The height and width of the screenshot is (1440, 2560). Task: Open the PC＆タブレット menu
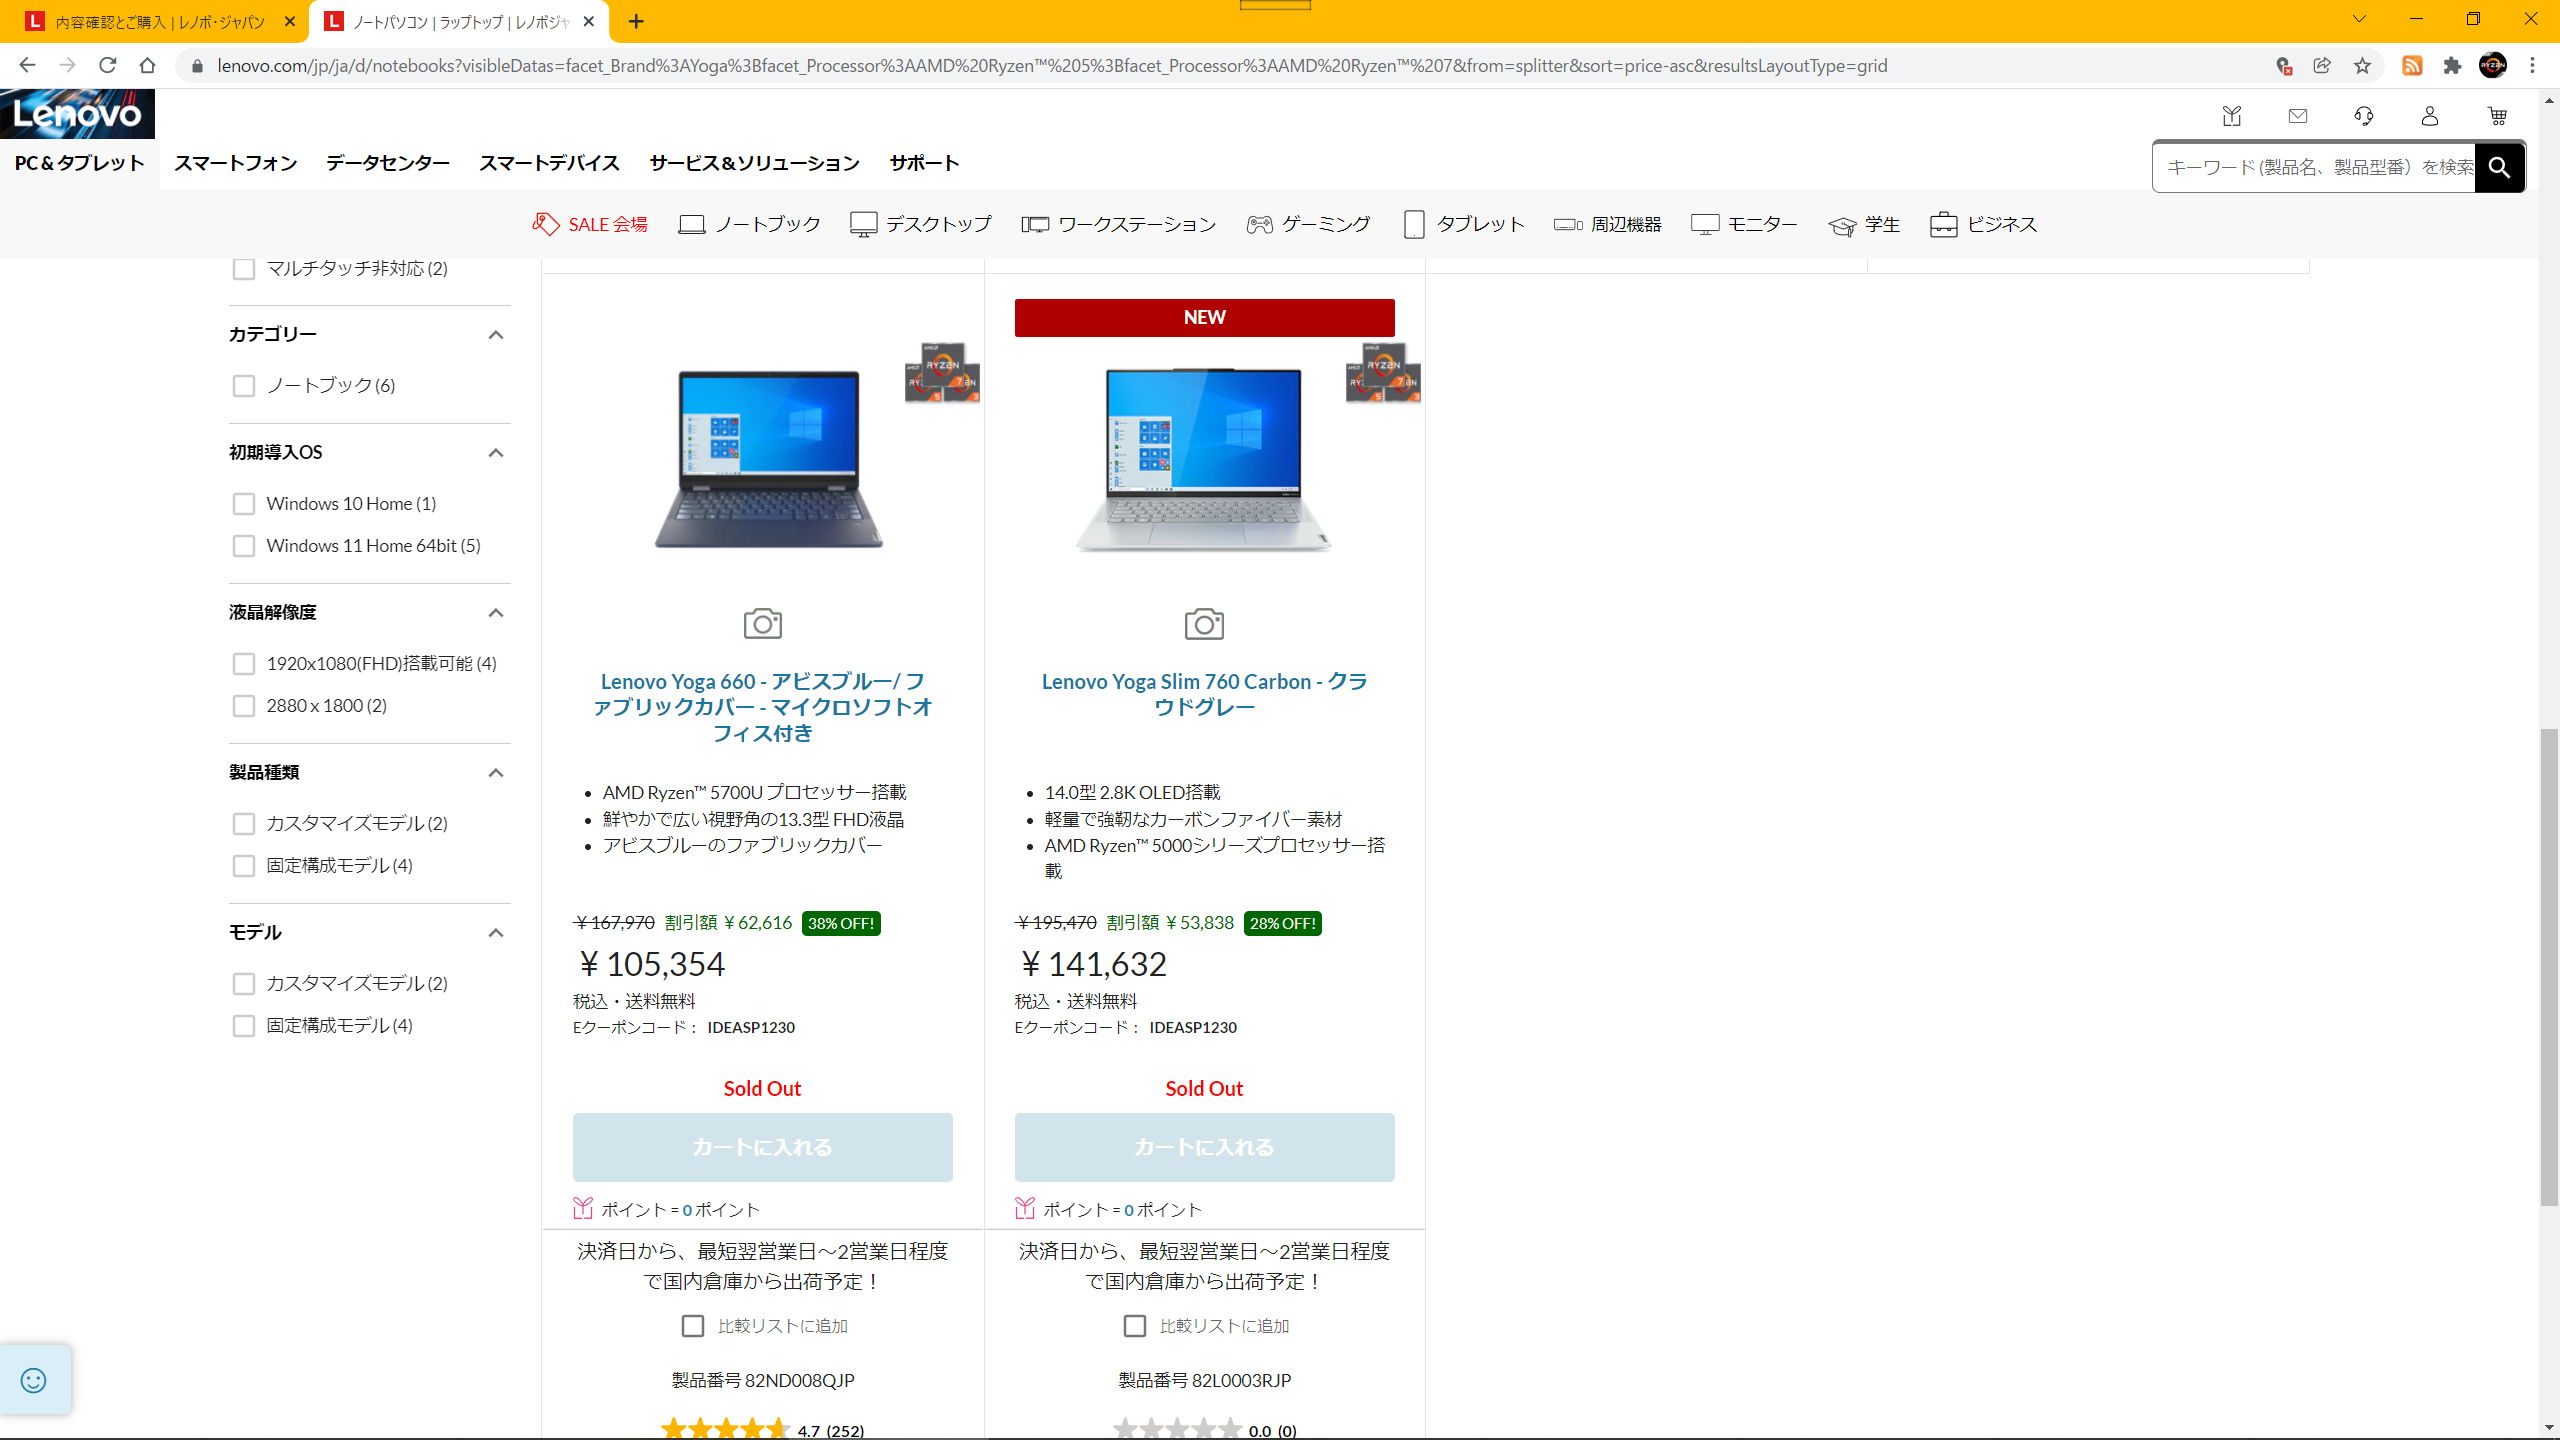79,163
